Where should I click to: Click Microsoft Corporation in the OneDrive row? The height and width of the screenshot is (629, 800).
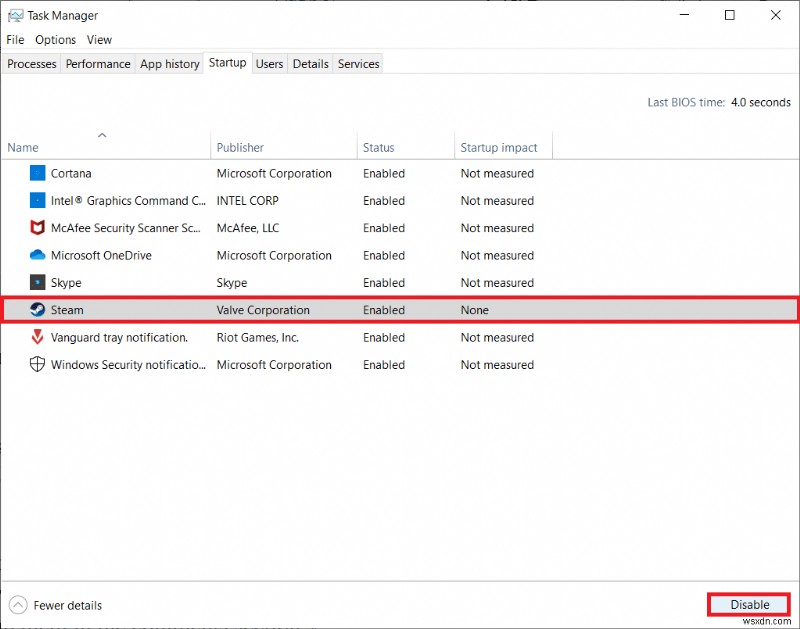pyautogui.click(x=274, y=255)
